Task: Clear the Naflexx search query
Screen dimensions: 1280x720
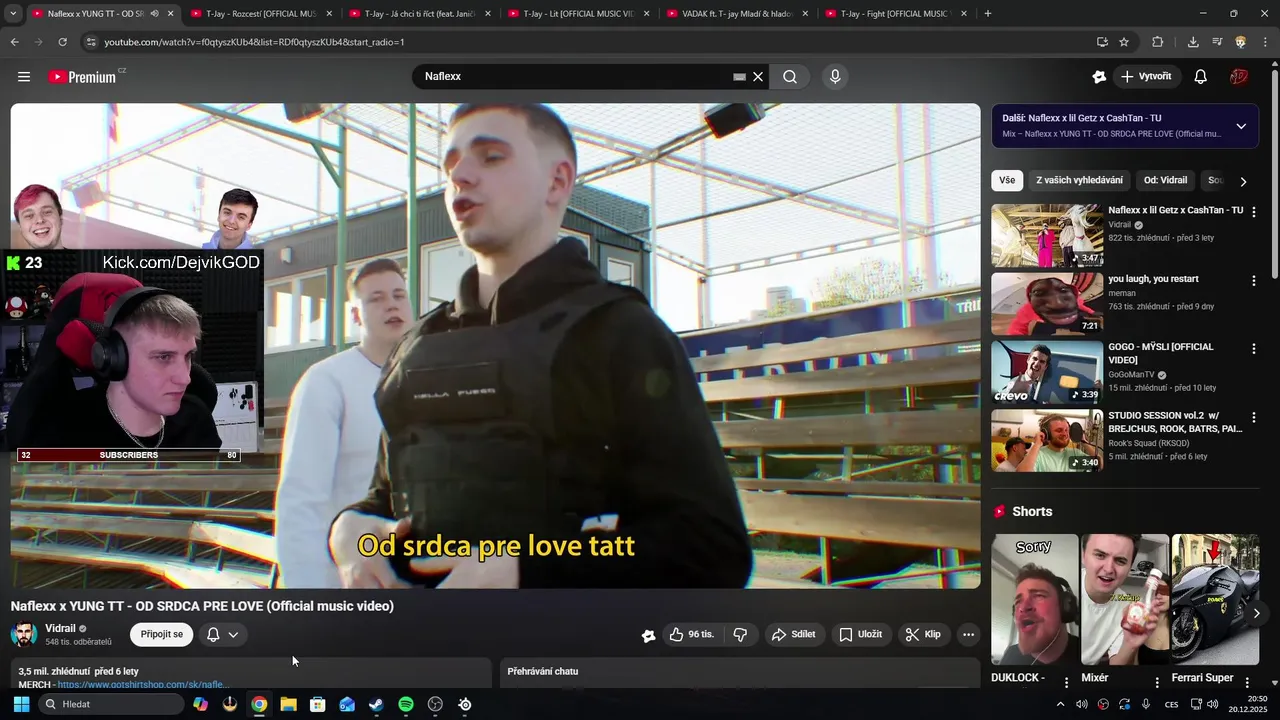Action: [758, 77]
